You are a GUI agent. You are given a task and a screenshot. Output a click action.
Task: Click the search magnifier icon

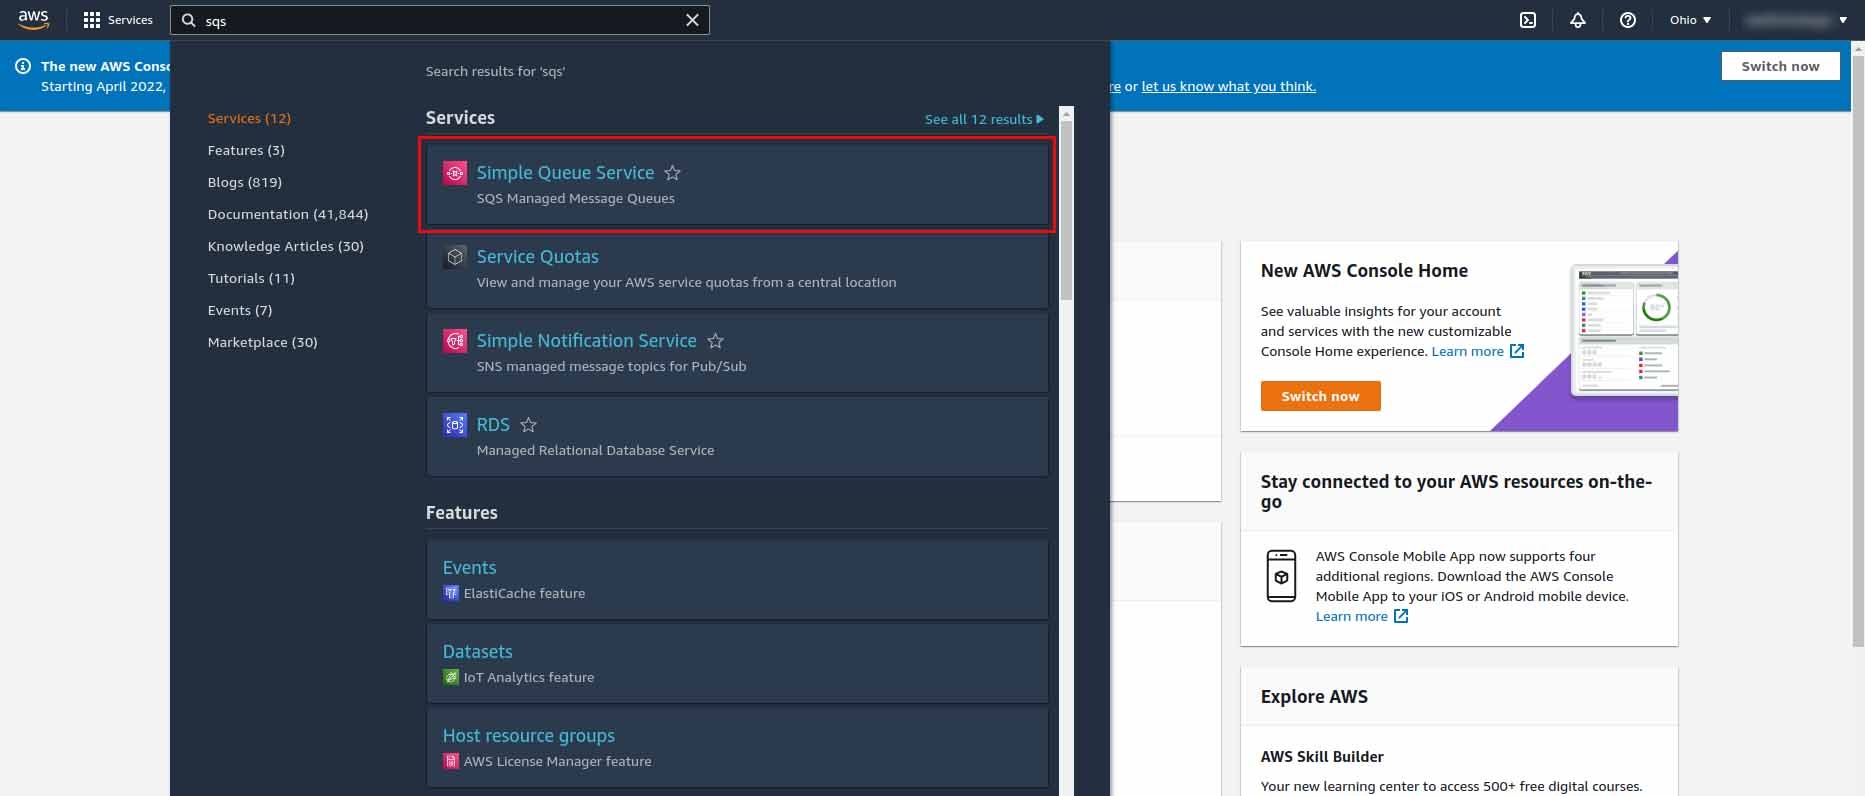(188, 20)
